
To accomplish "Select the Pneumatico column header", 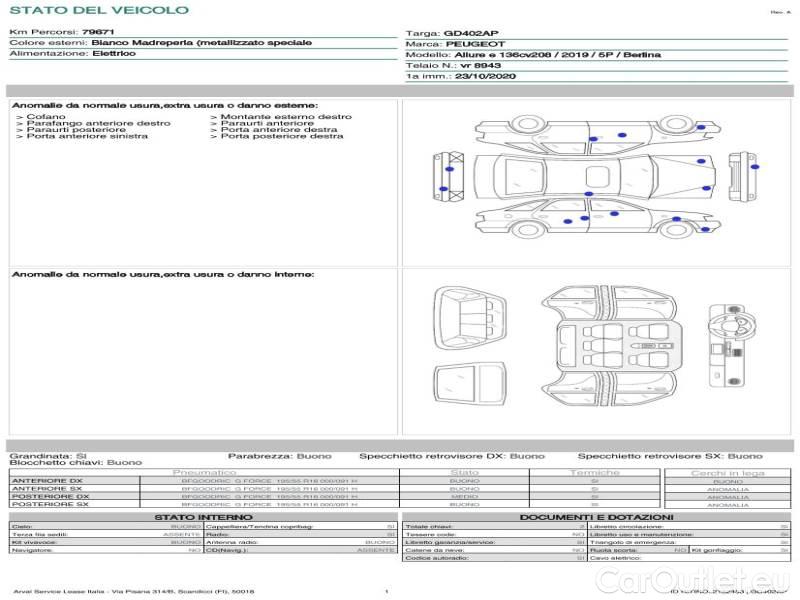I will 205,472.
